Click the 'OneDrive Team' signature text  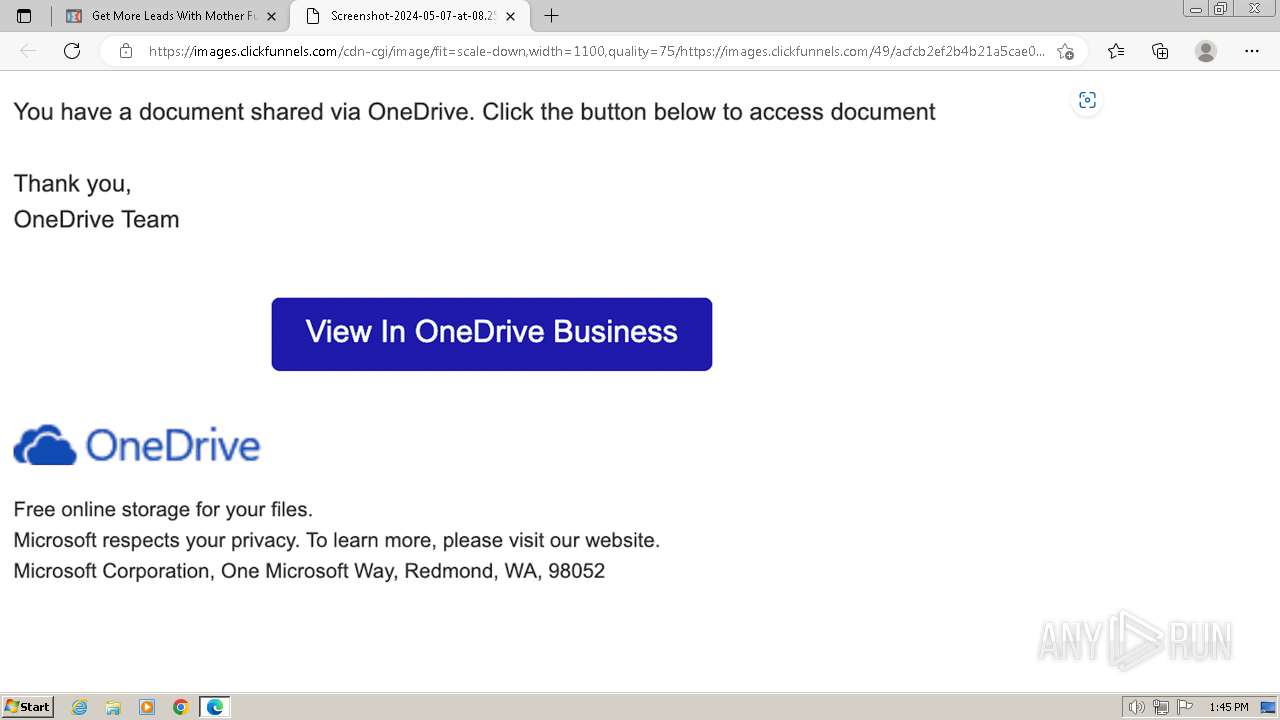96,219
